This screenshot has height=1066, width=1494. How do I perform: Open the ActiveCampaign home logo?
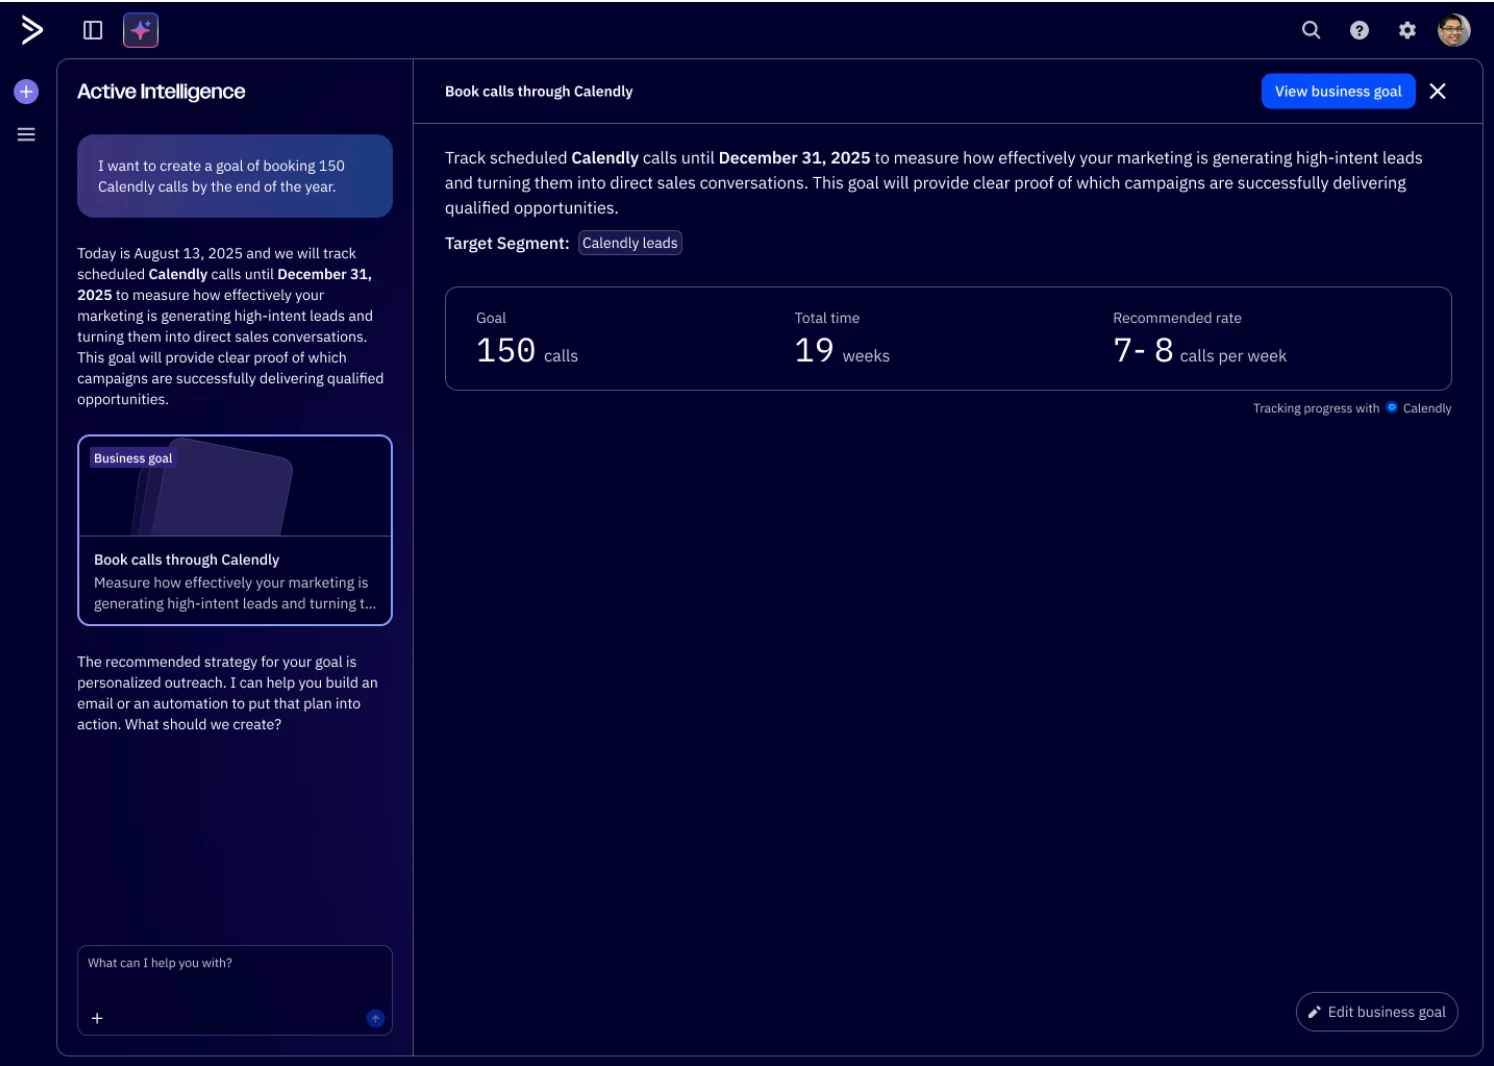(x=29, y=30)
